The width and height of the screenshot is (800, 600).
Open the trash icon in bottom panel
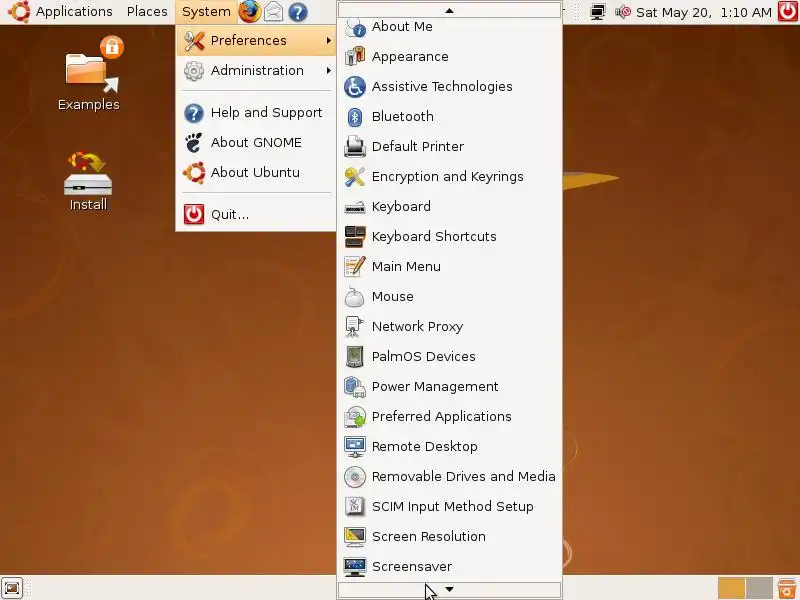point(787,588)
